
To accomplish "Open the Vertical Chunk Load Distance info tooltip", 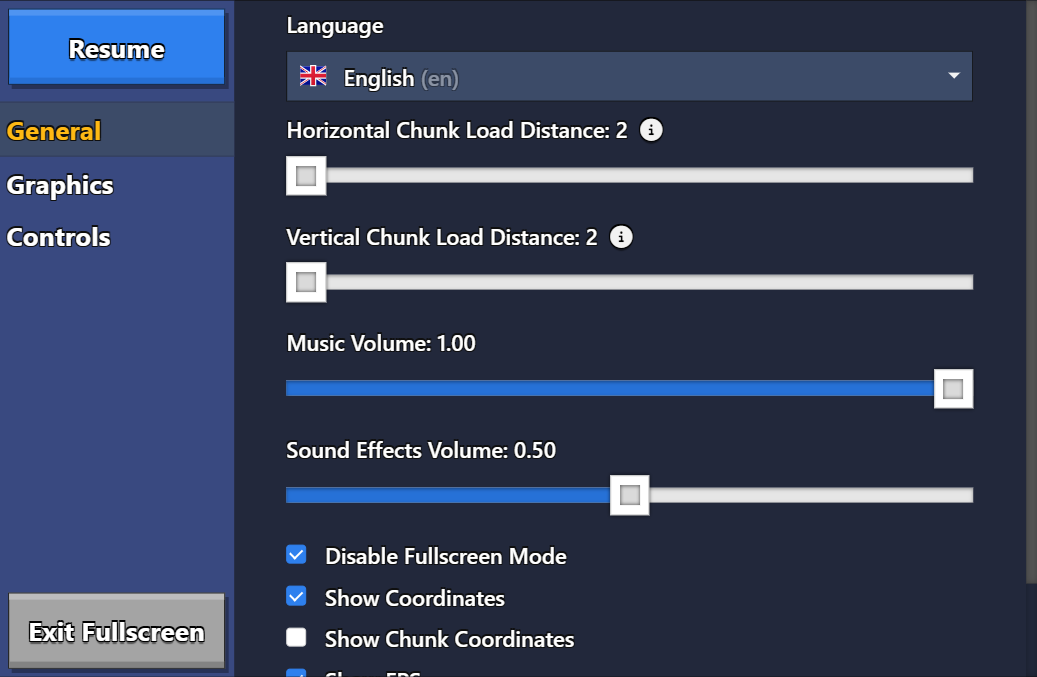I will tap(621, 238).
